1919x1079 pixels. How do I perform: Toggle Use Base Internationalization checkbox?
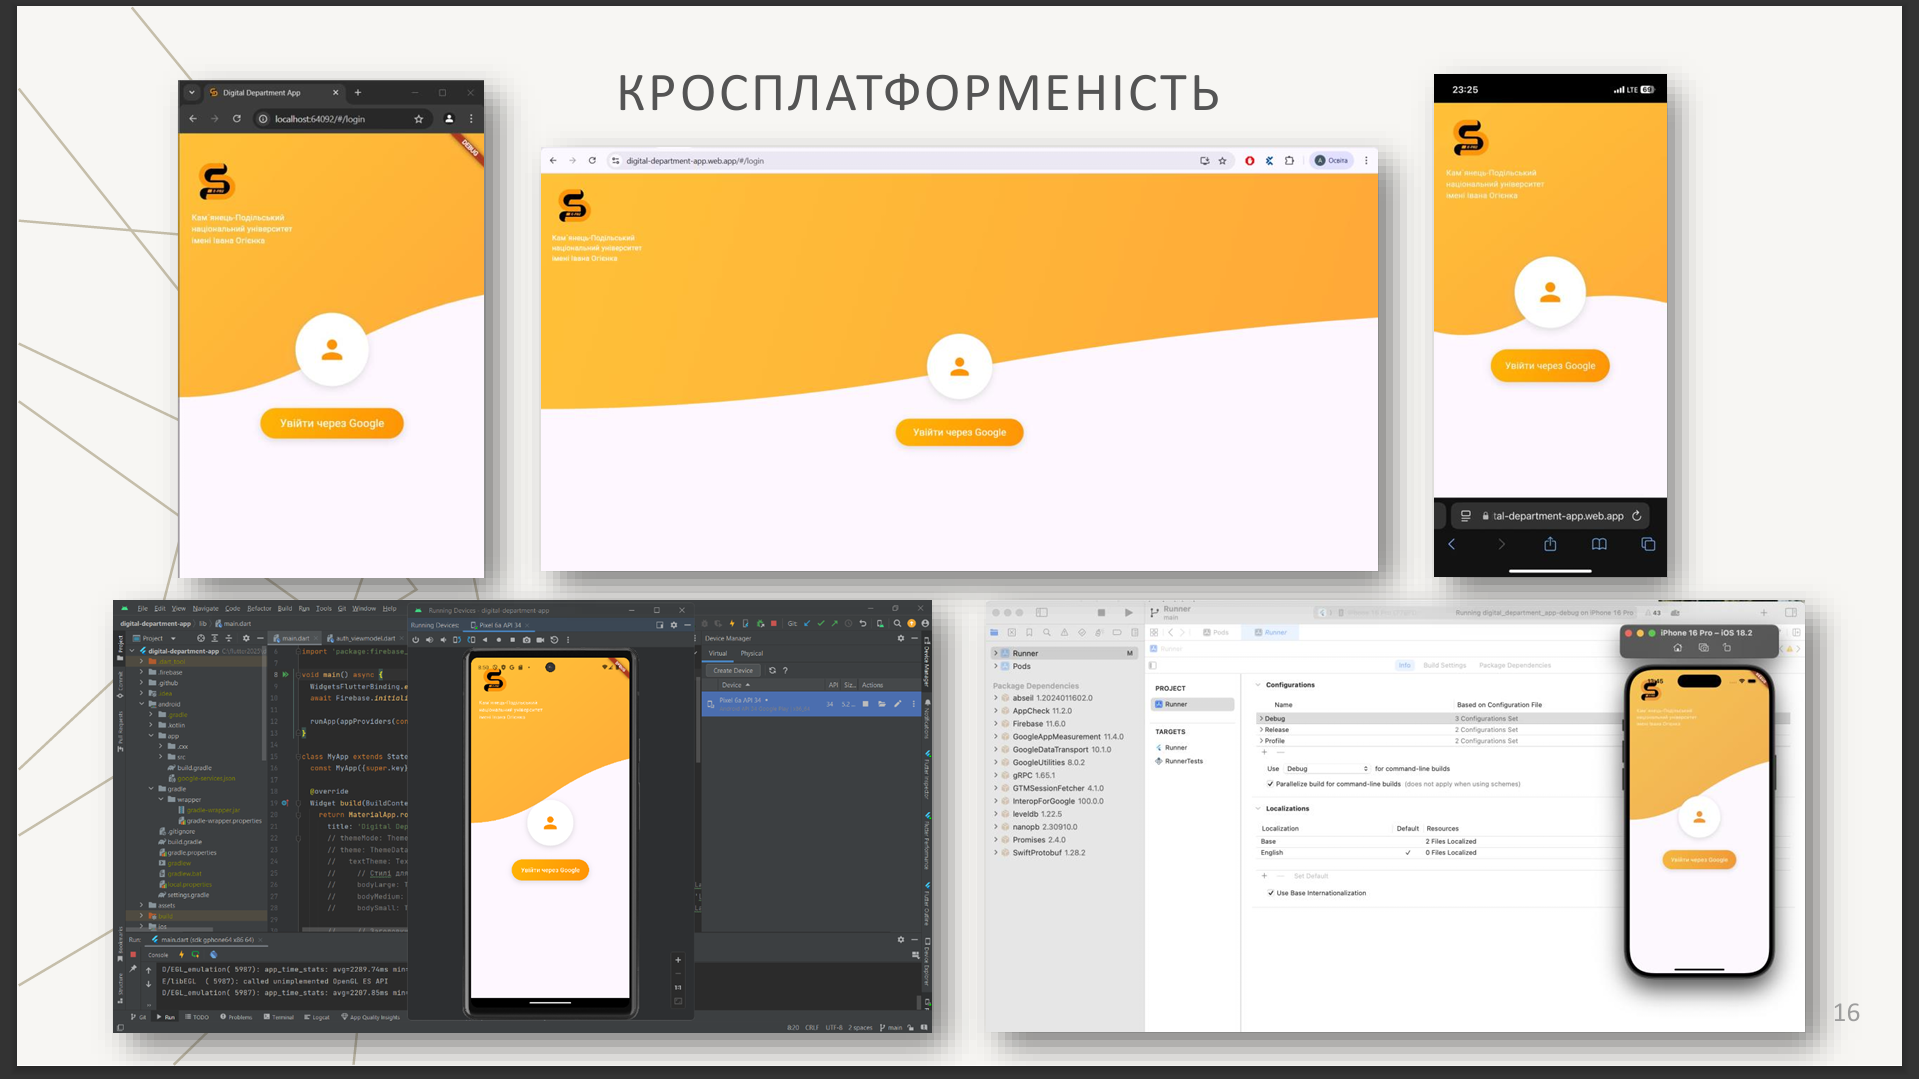tap(1271, 893)
